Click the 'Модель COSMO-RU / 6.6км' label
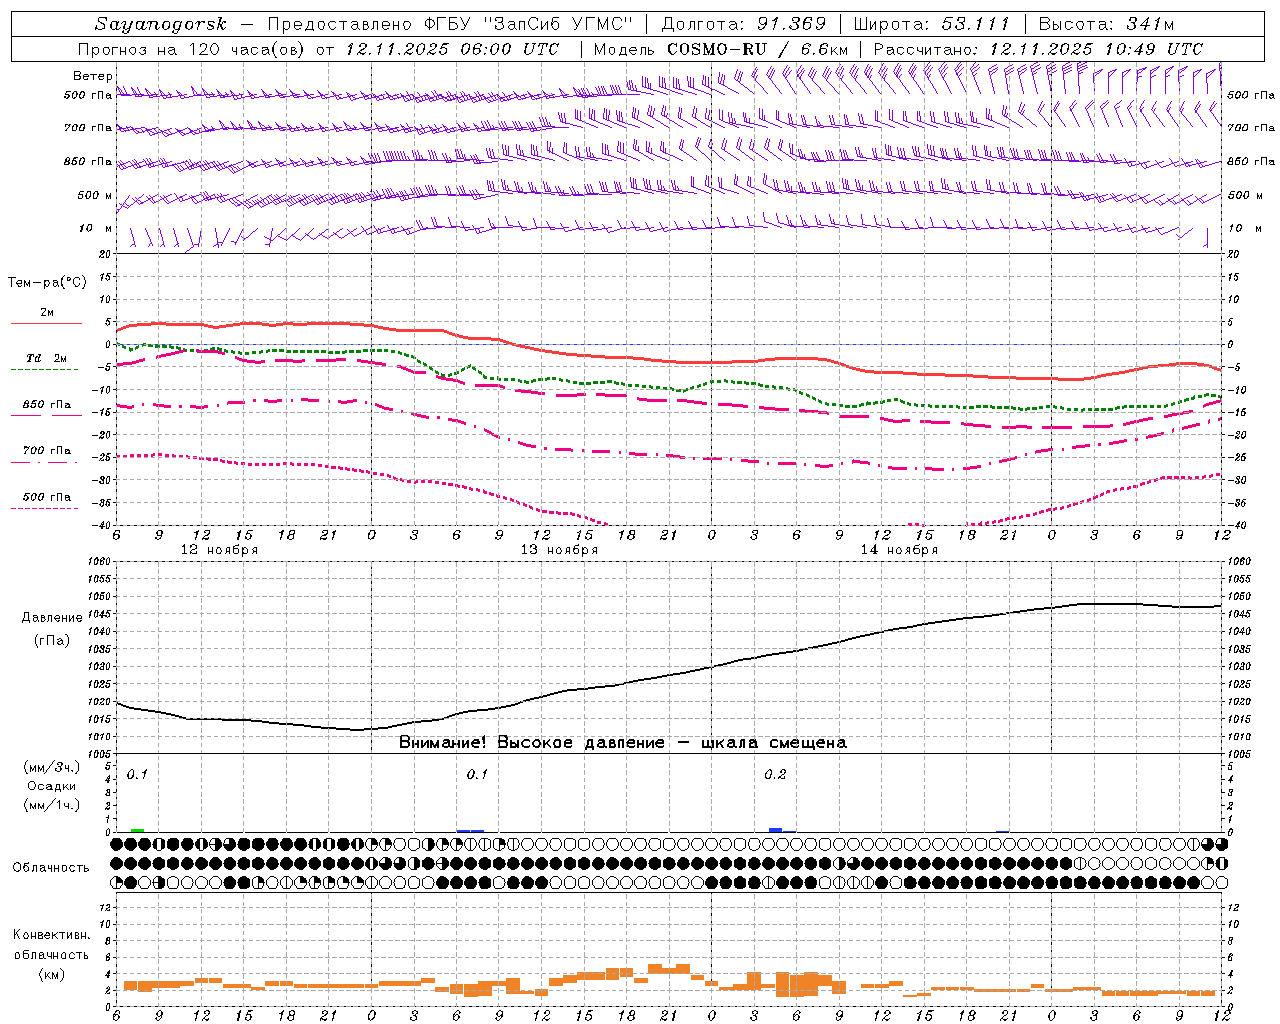 click(x=720, y=49)
